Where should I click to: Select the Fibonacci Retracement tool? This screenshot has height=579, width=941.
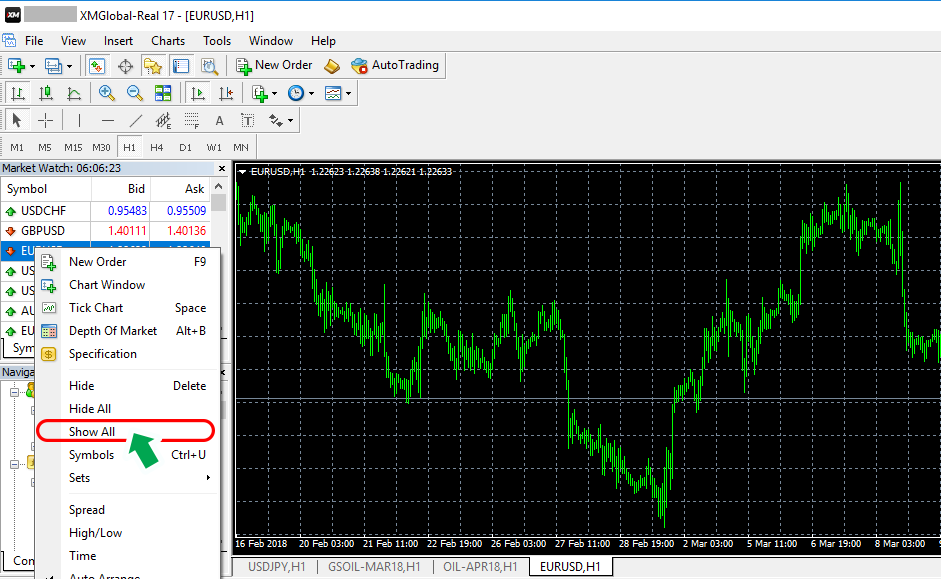click(191, 121)
